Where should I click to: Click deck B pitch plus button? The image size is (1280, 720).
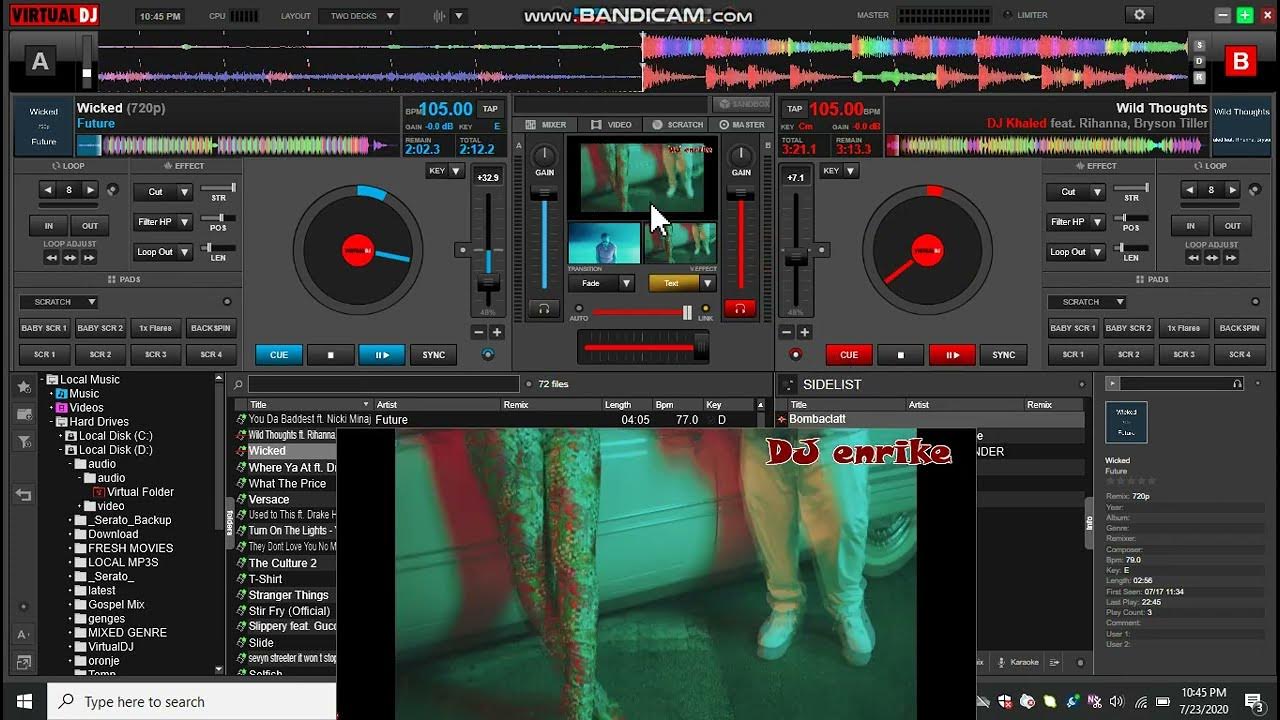pos(804,332)
